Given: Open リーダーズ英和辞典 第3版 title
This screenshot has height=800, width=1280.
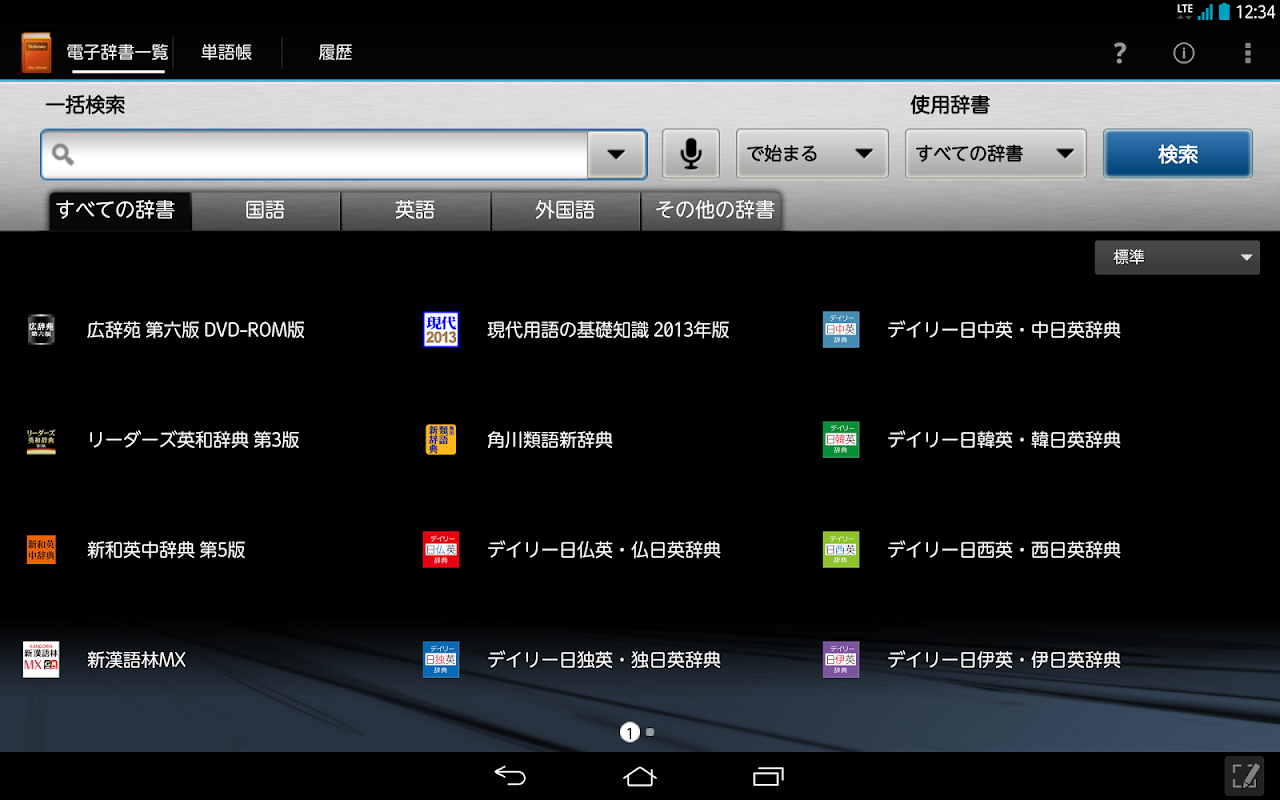Looking at the screenshot, I should pyautogui.click(x=193, y=440).
